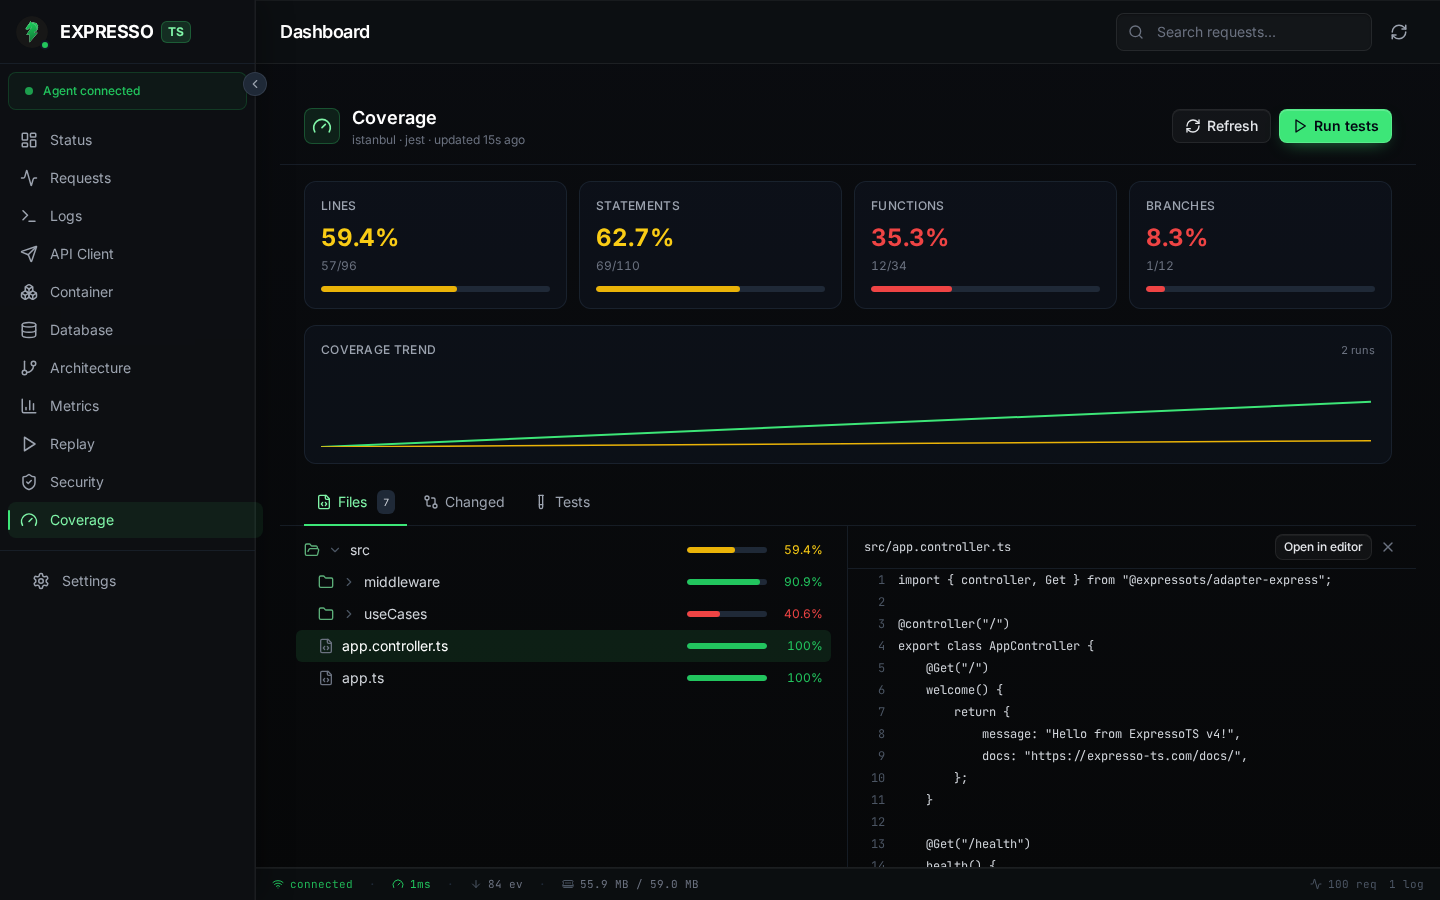1440x900 pixels.
Task: Click the Replay play icon
Action: point(29,444)
